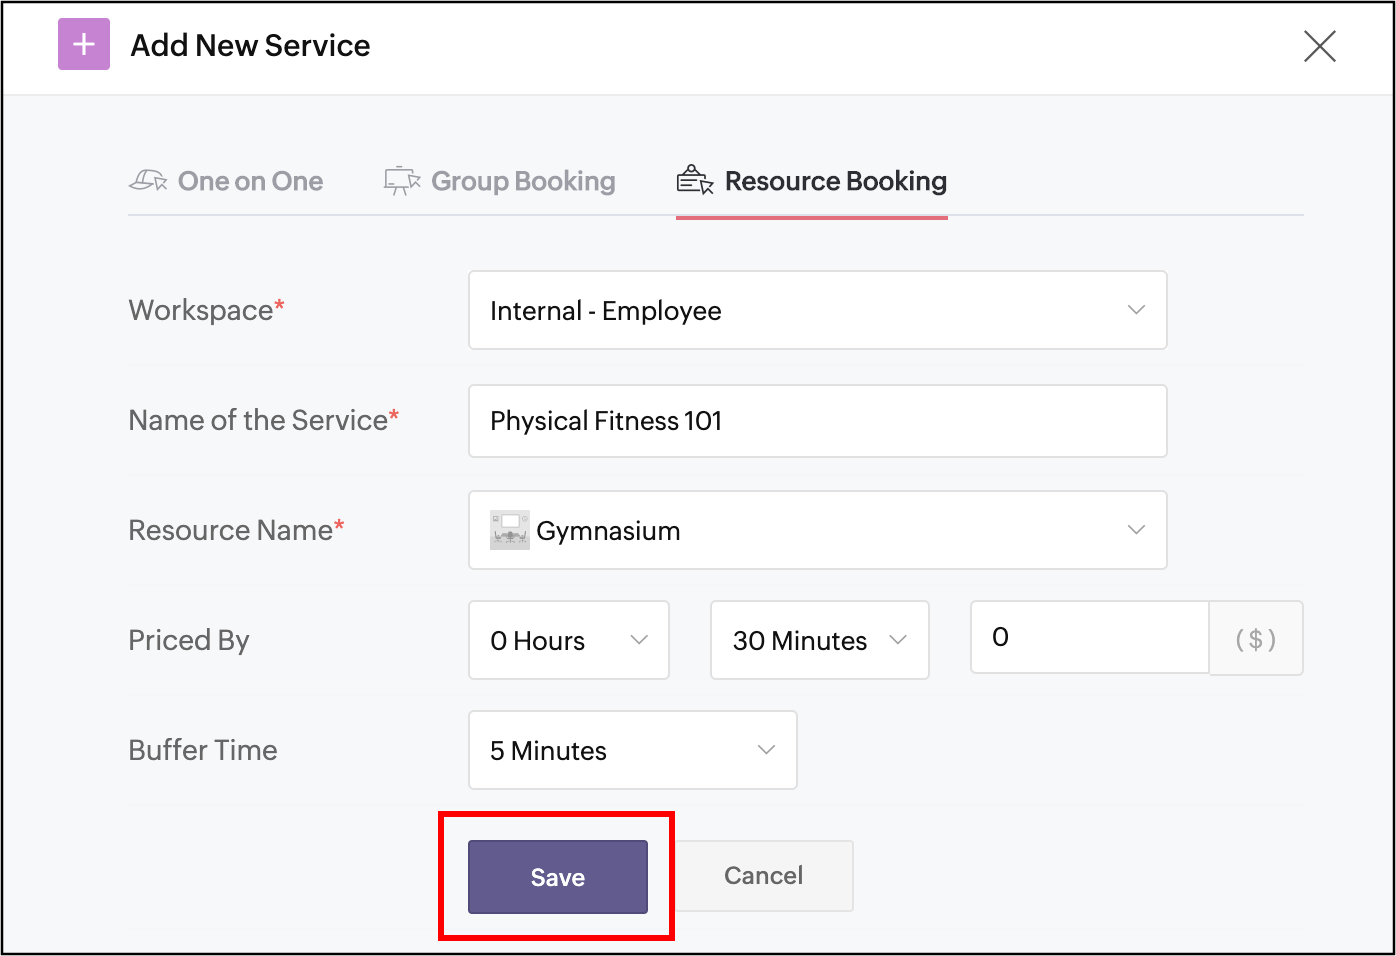This screenshot has height=956, width=1396.
Task: Expand the Resource Name dropdown
Action: pyautogui.click(x=816, y=530)
